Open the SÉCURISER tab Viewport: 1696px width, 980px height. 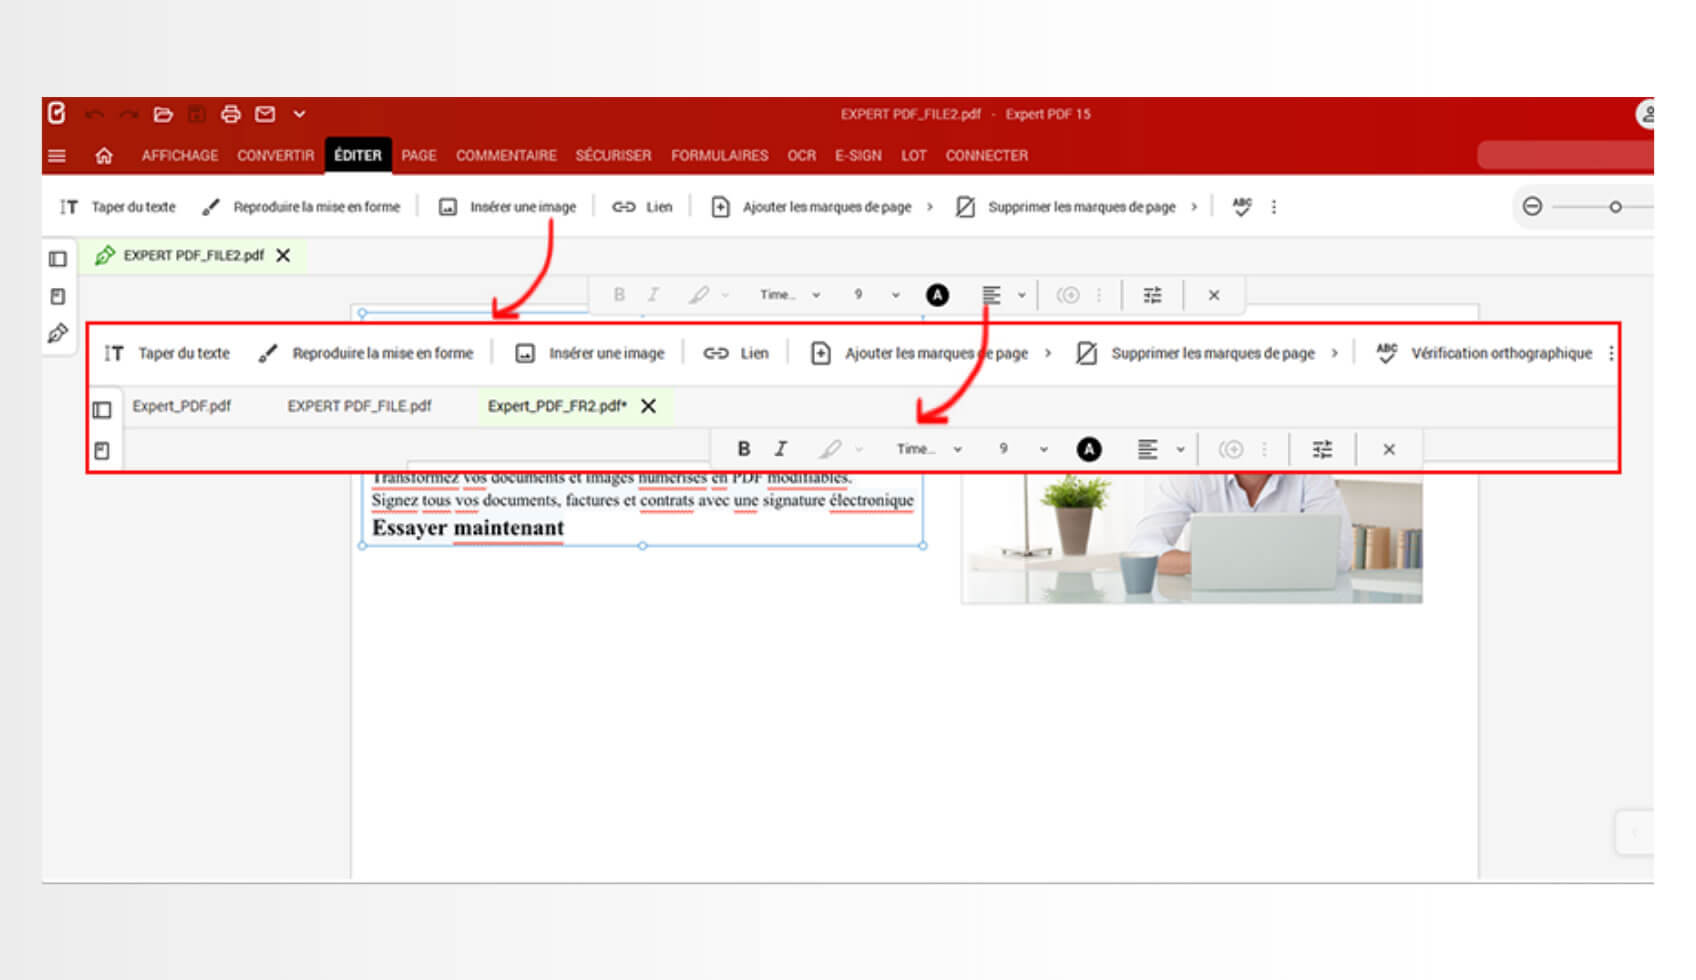[x=613, y=156]
